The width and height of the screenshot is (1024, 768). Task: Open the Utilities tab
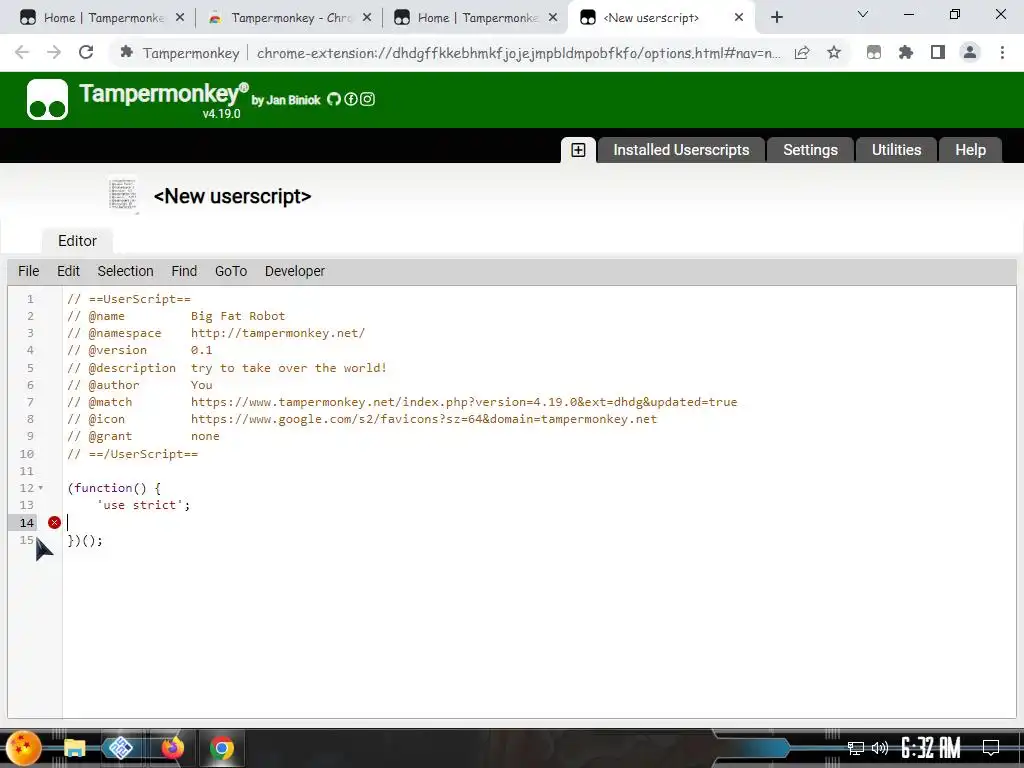click(896, 150)
